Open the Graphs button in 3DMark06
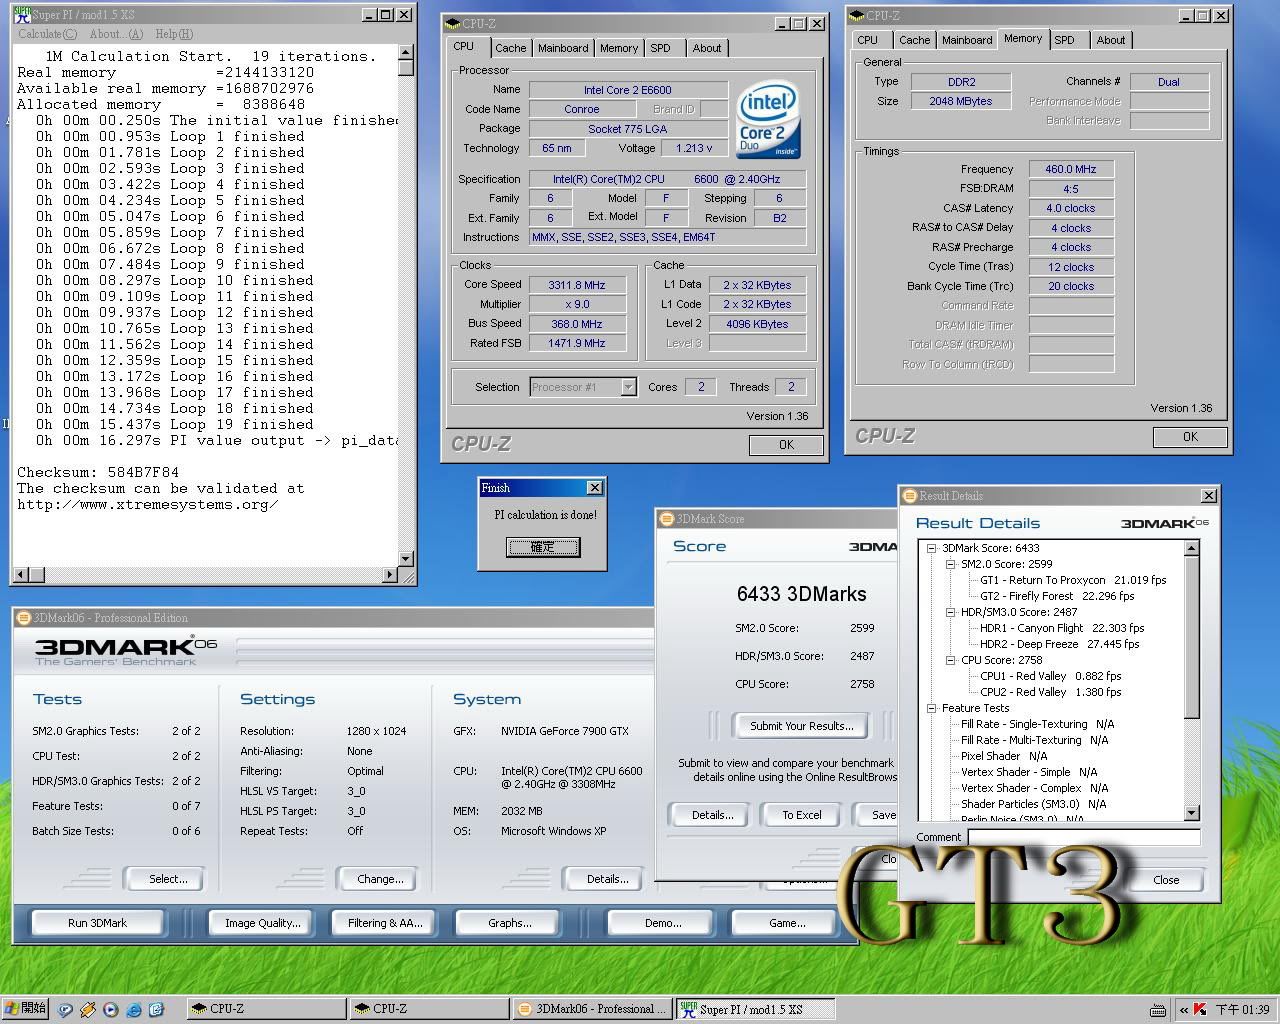 click(510, 923)
